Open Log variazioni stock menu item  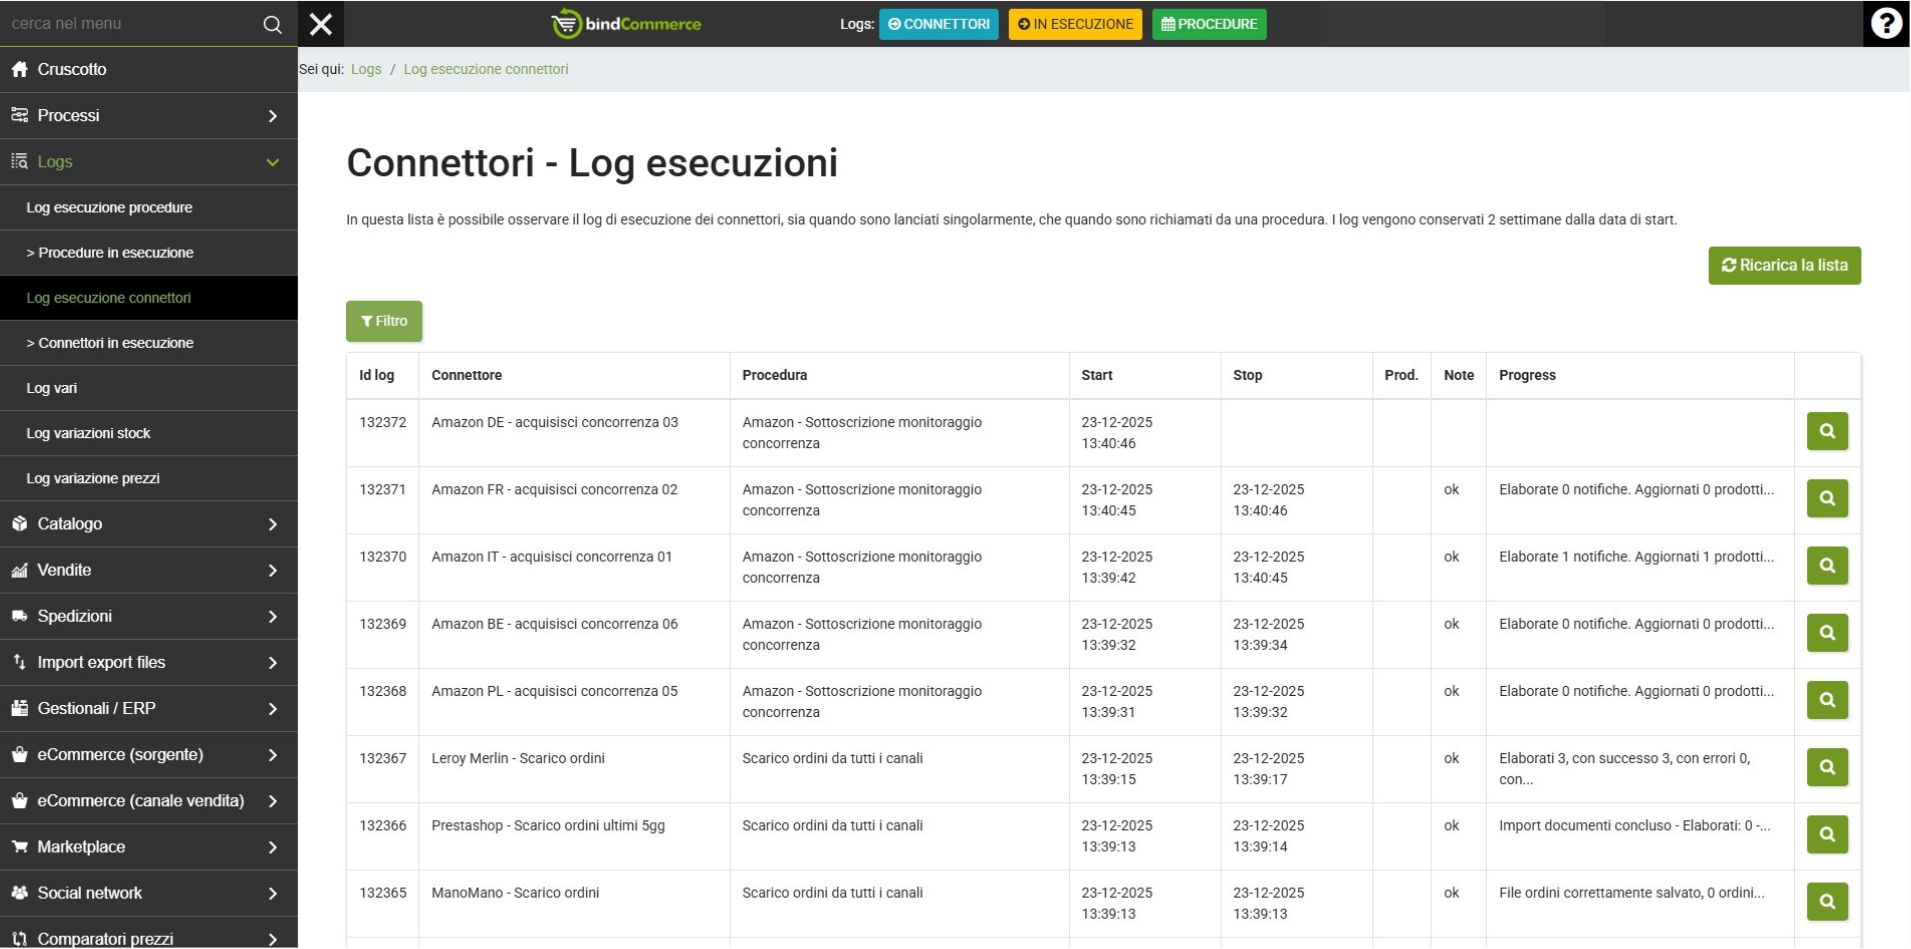(88, 433)
